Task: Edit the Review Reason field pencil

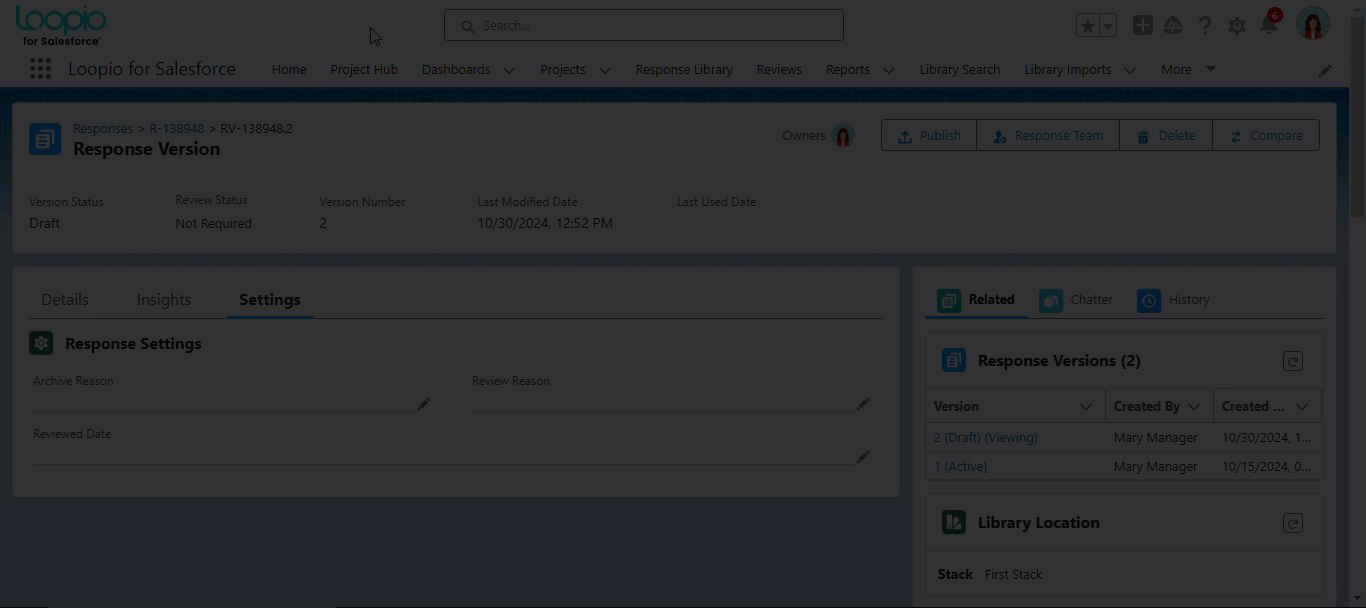Action: (x=863, y=404)
